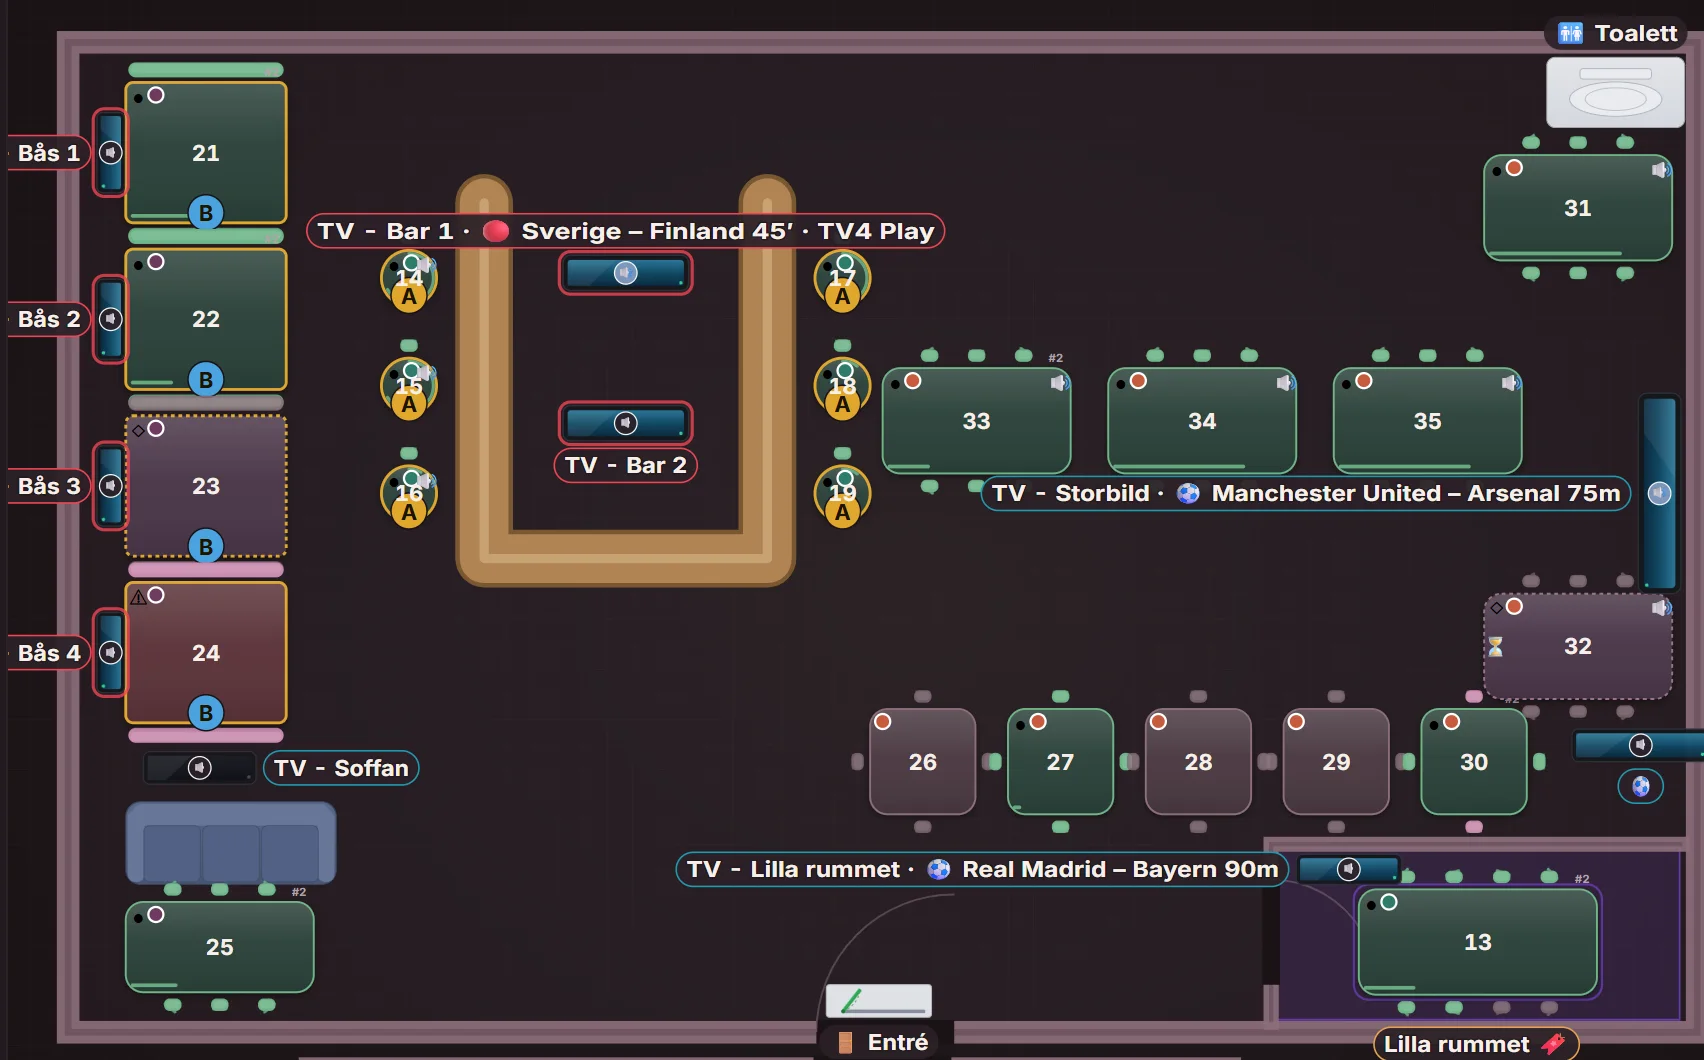The width and height of the screenshot is (1704, 1060).
Task: Click the speaker icon on table 31
Action: (x=1660, y=170)
